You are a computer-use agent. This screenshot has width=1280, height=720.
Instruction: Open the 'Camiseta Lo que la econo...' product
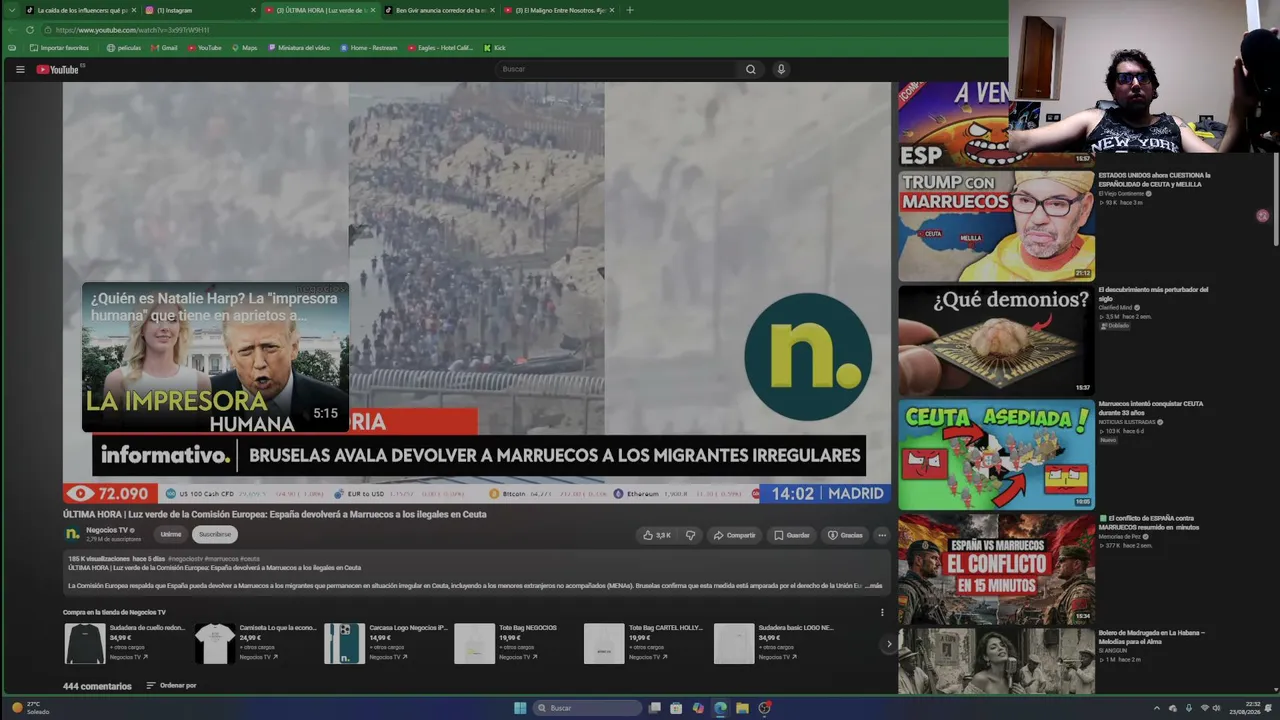(255, 643)
